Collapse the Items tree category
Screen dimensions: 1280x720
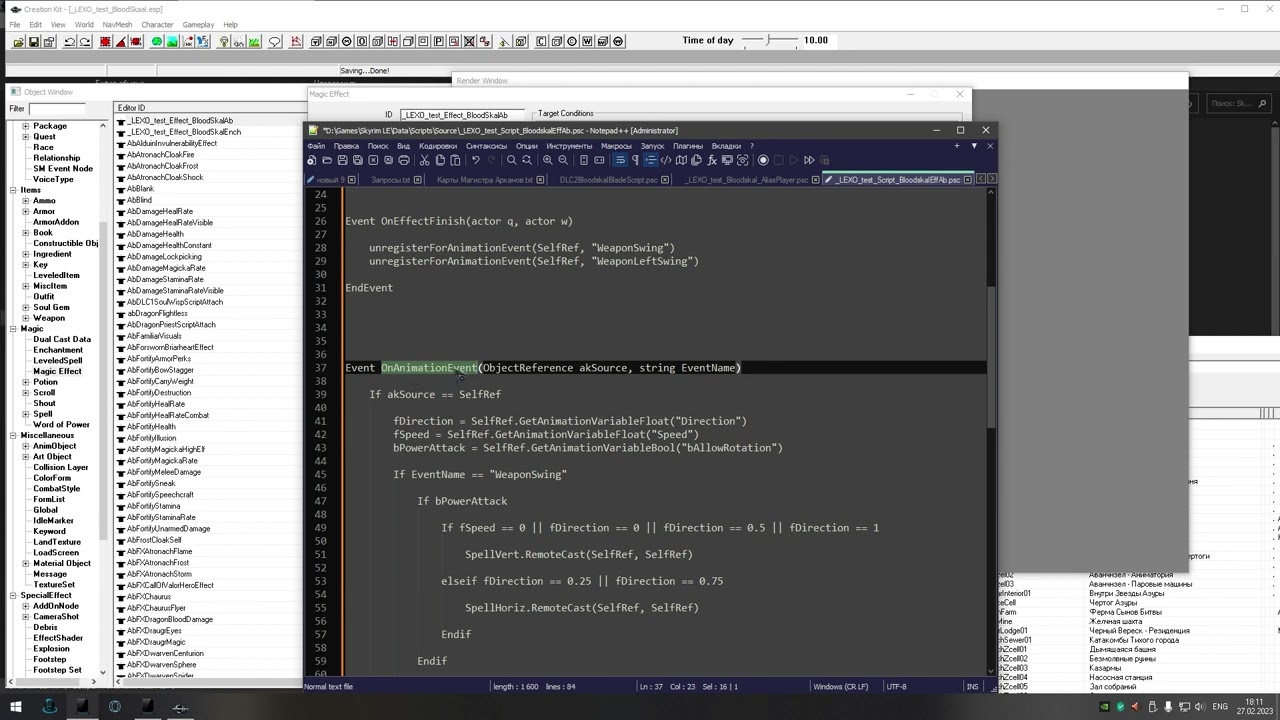coord(14,190)
